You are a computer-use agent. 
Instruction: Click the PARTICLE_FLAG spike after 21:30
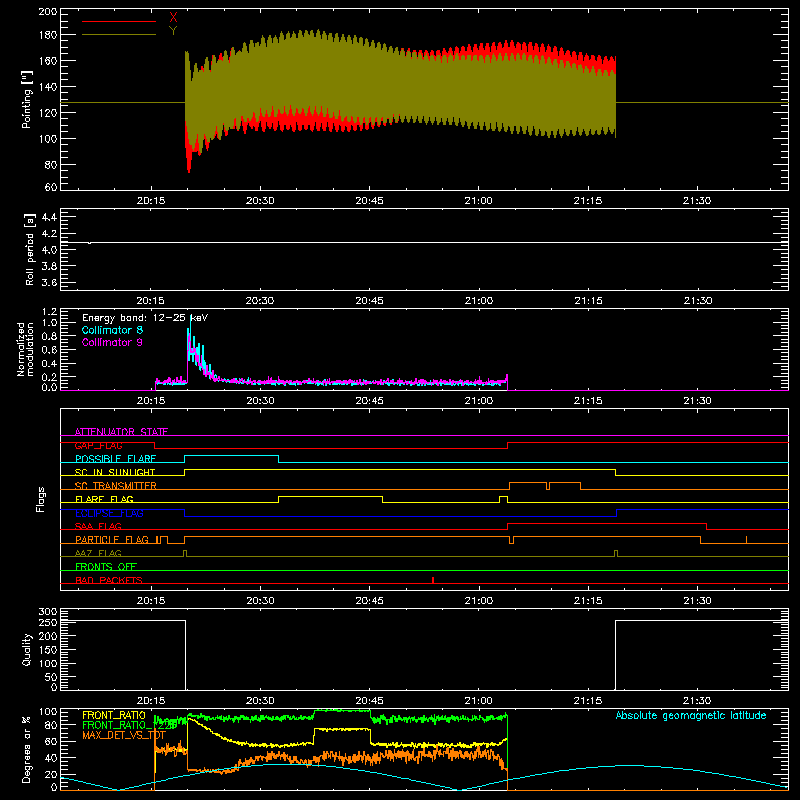pos(746,539)
